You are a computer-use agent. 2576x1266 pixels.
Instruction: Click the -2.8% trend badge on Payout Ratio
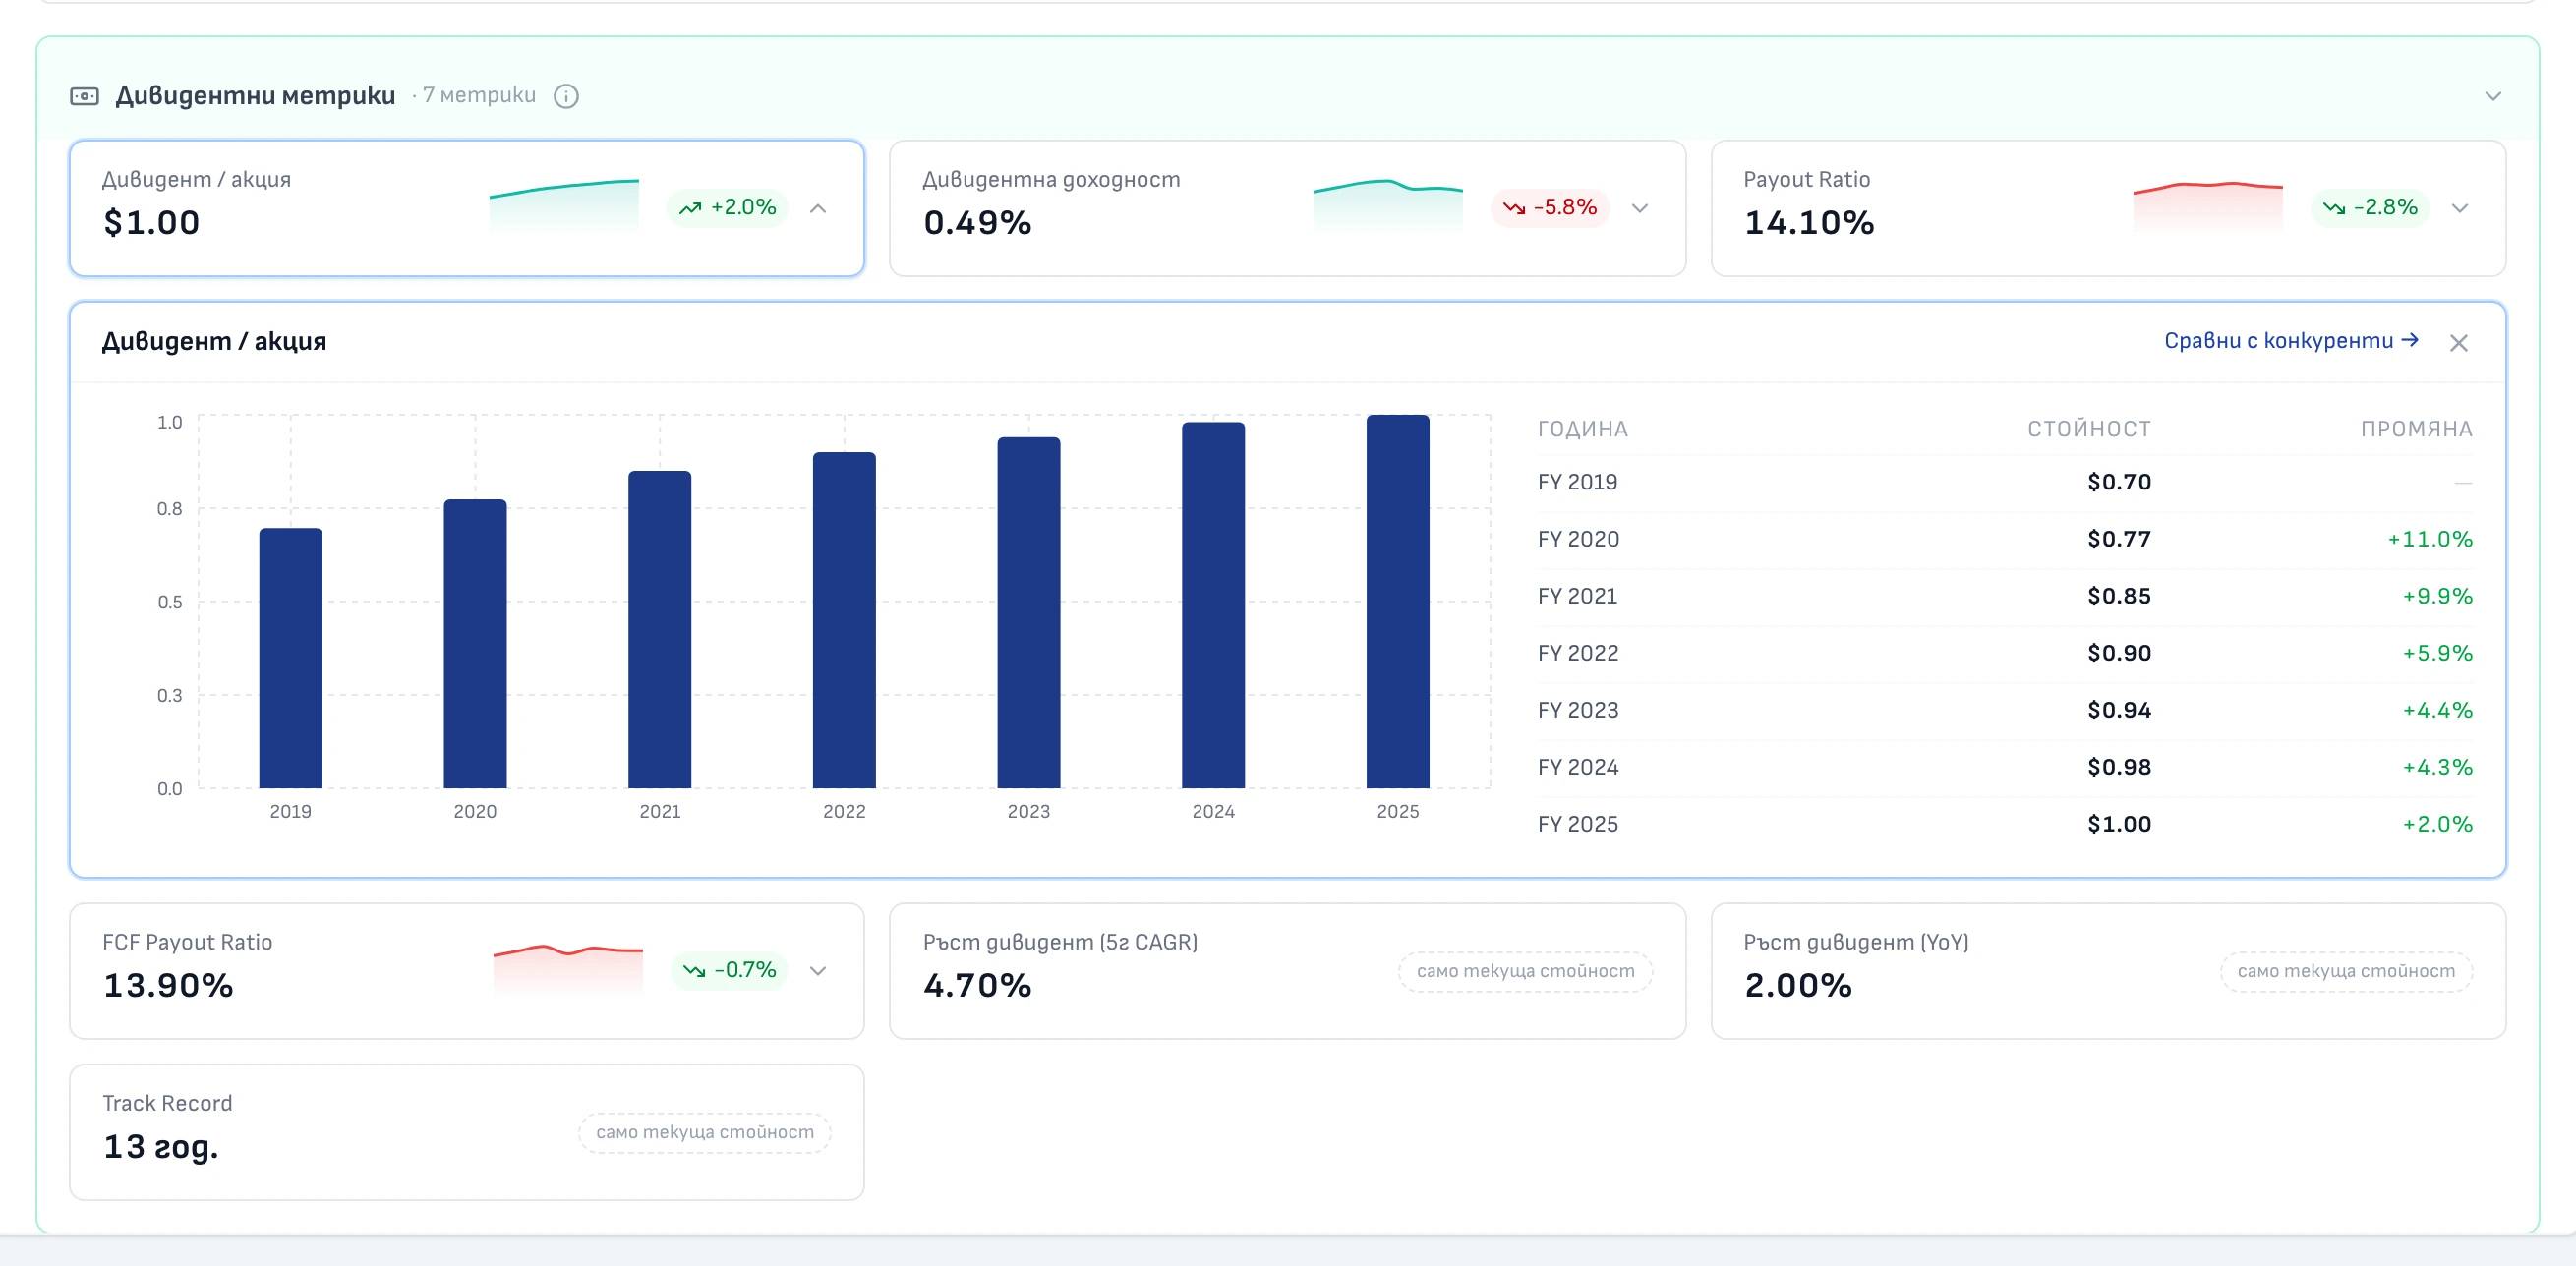[x=2370, y=208]
